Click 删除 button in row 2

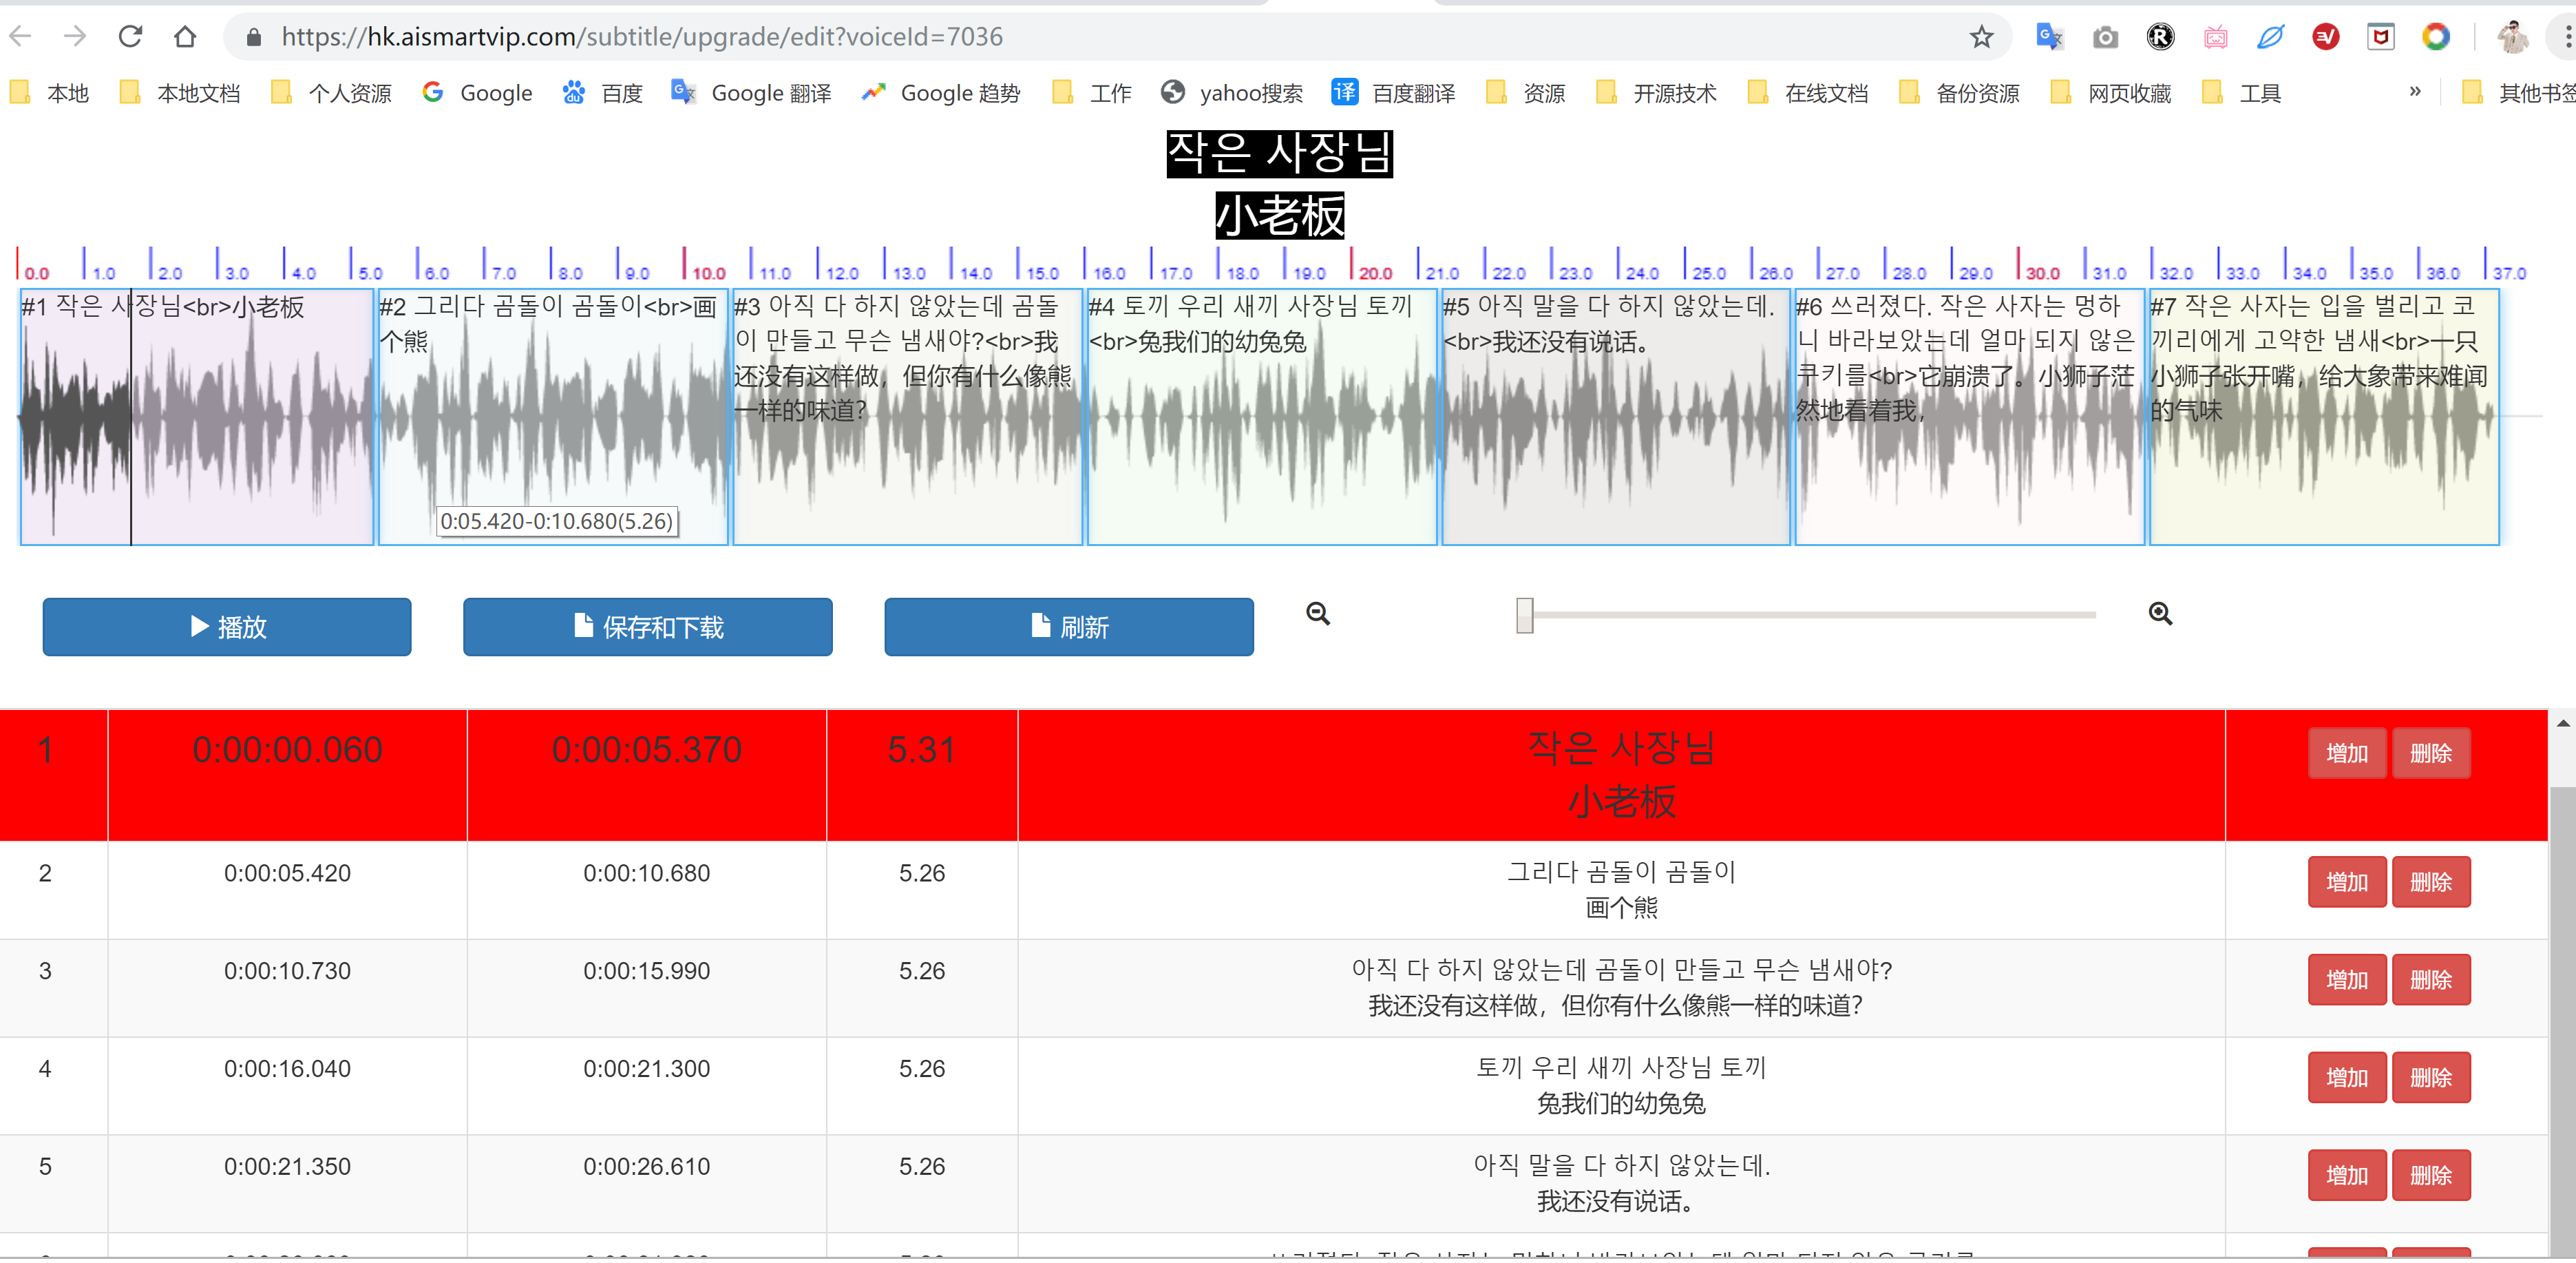pyautogui.click(x=2431, y=882)
